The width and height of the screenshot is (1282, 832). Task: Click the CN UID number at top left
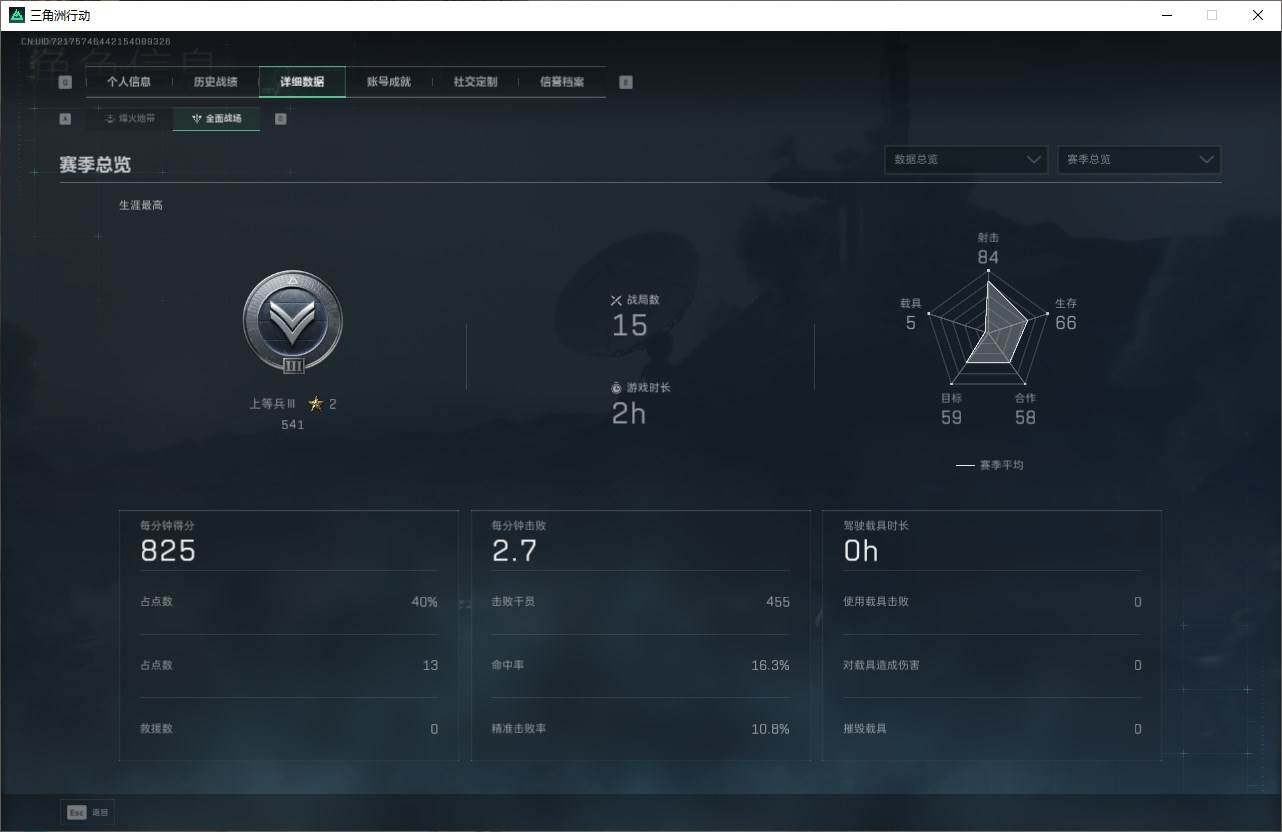[x=96, y=42]
